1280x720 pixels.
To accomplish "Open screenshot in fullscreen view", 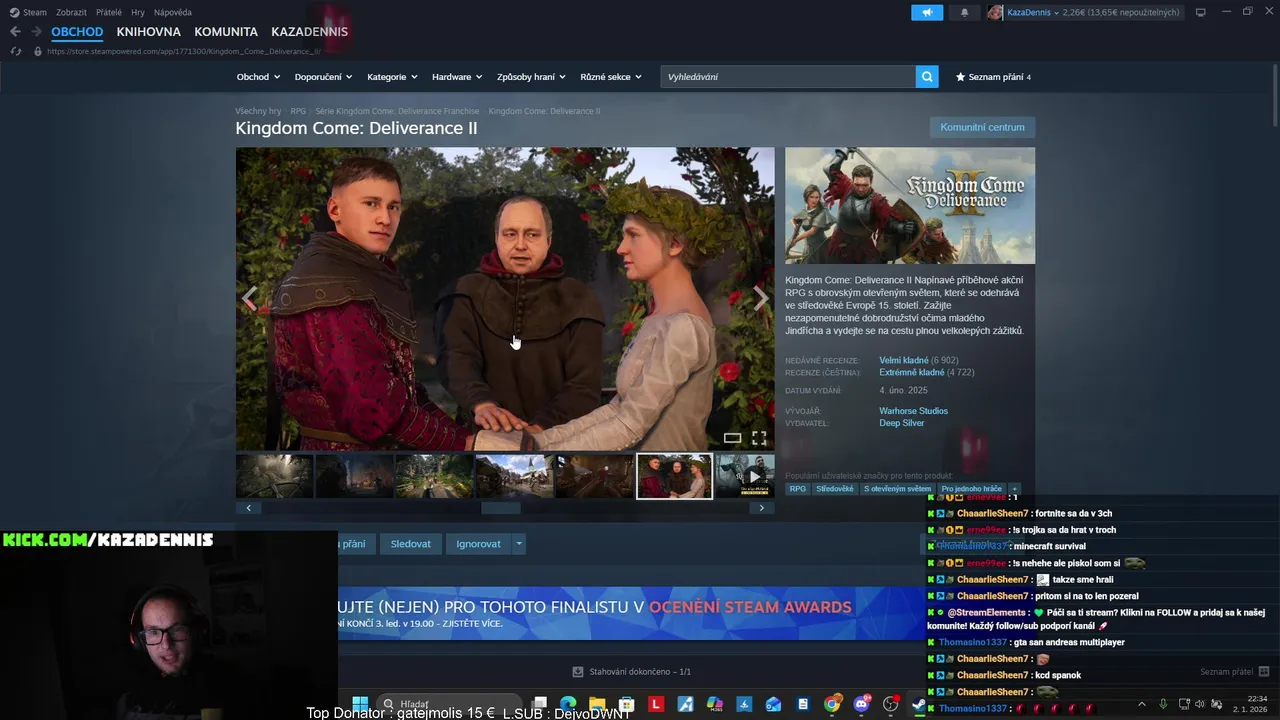I will (759, 438).
